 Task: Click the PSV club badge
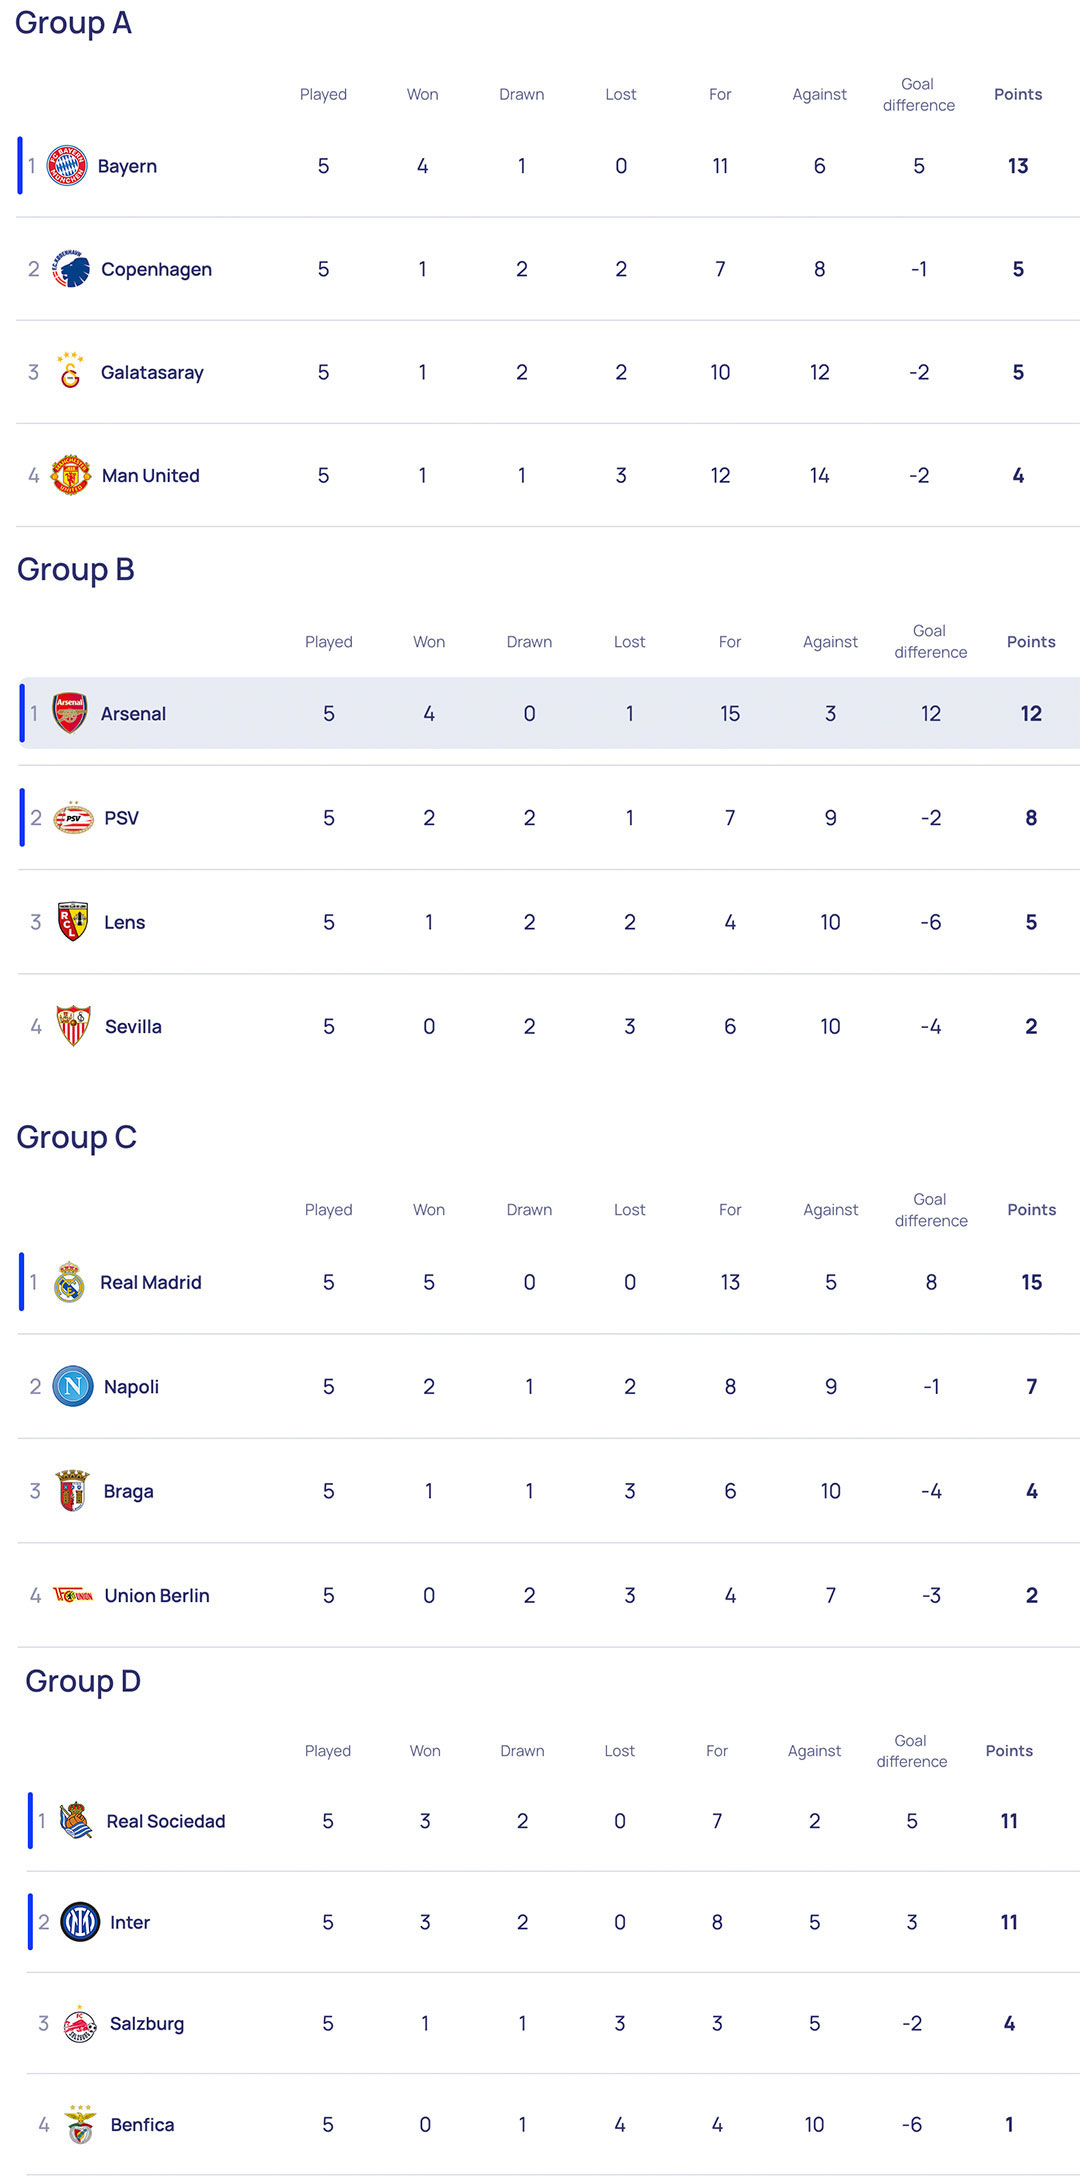point(73,818)
